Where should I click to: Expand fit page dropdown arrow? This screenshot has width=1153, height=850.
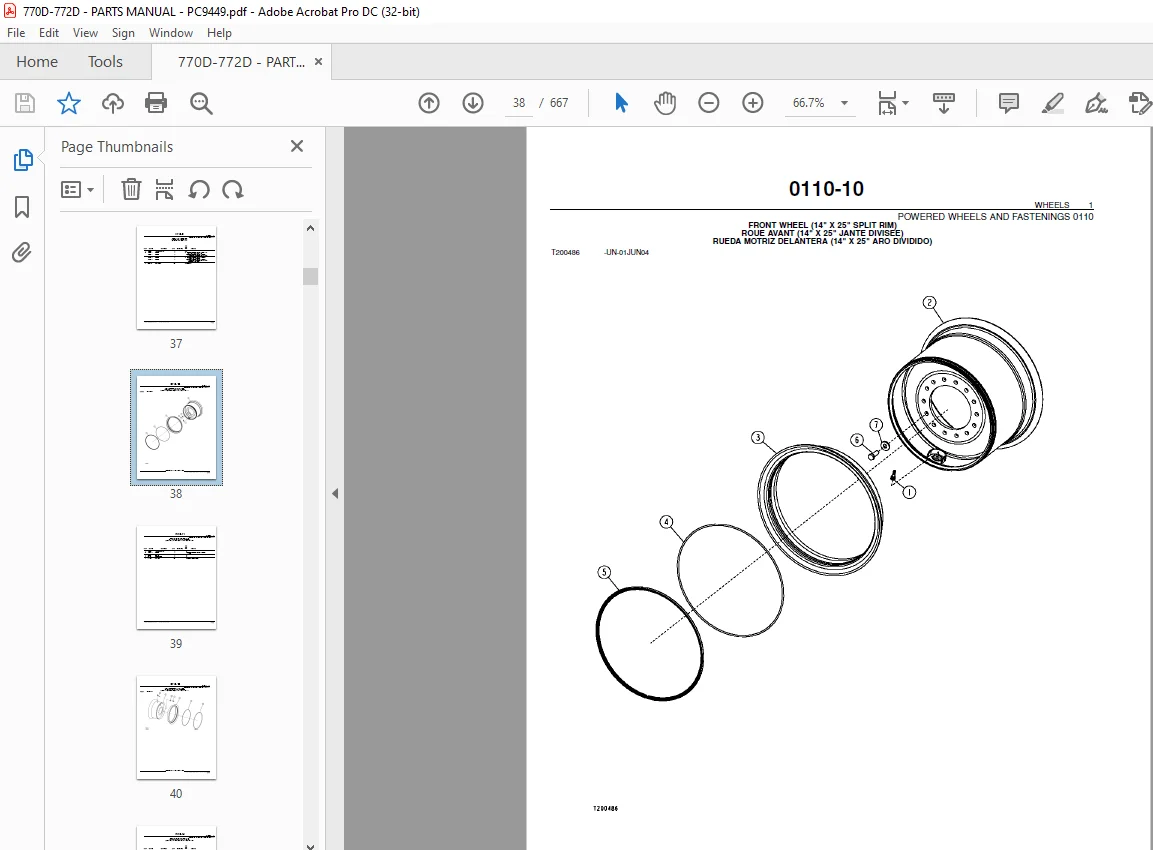point(905,103)
